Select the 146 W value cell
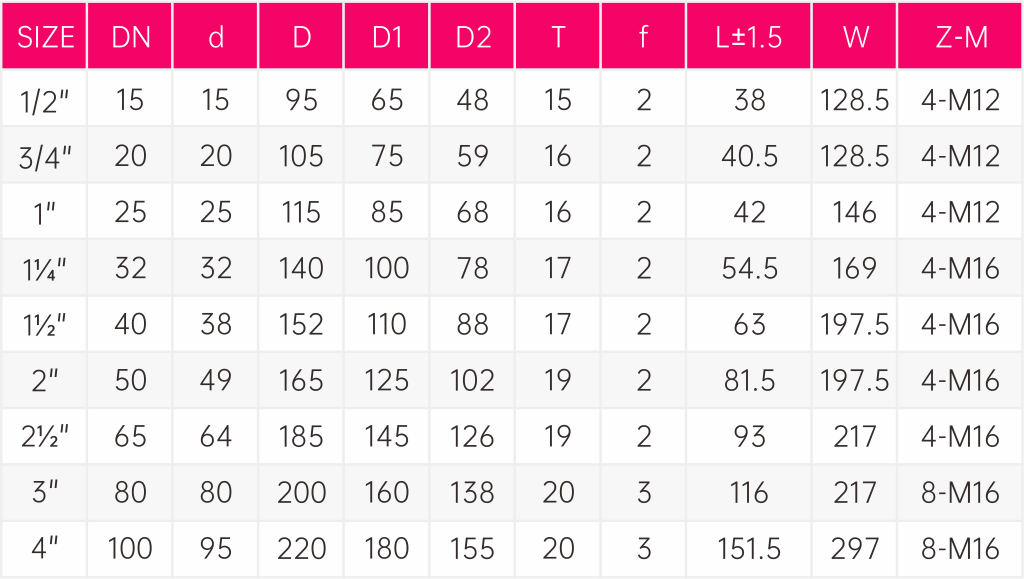The width and height of the screenshot is (1024, 579). [x=854, y=211]
